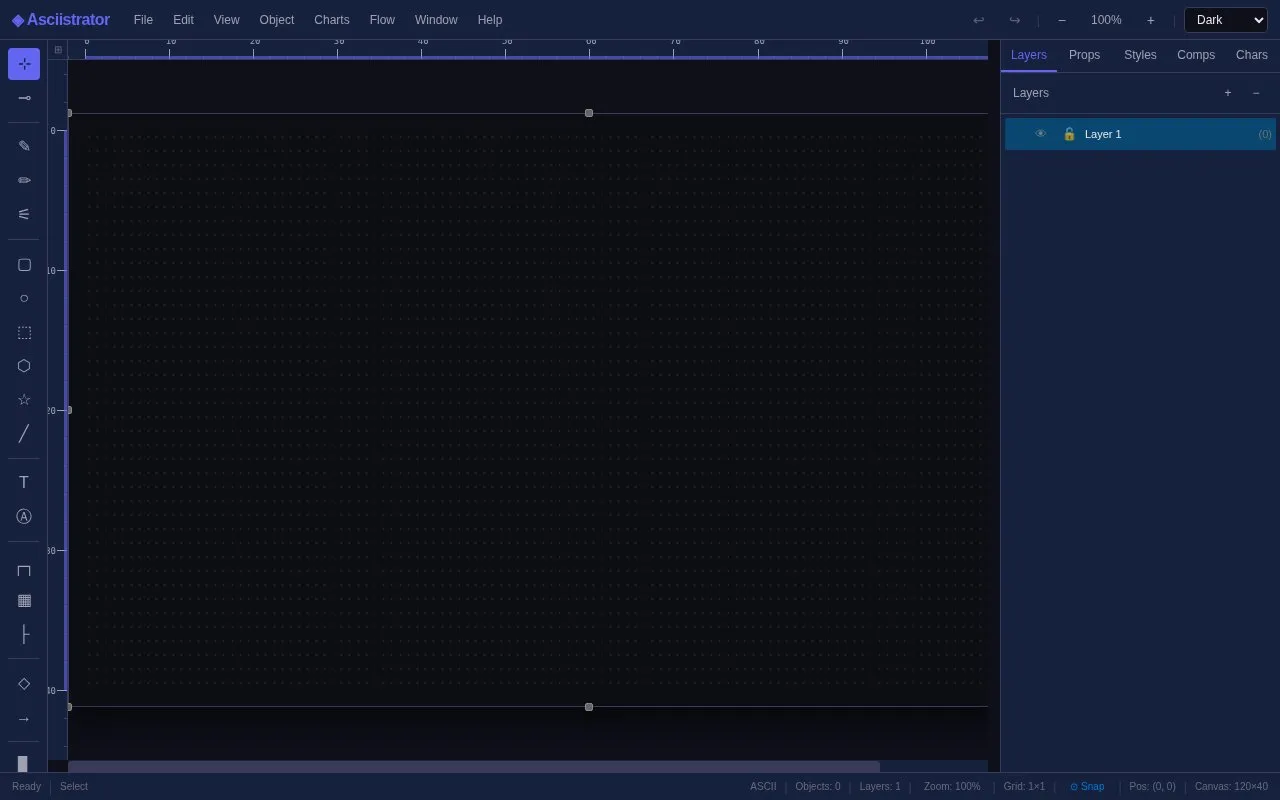Select the Ellipse tool
This screenshot has height=800, width=1280.
coord(24,298)
